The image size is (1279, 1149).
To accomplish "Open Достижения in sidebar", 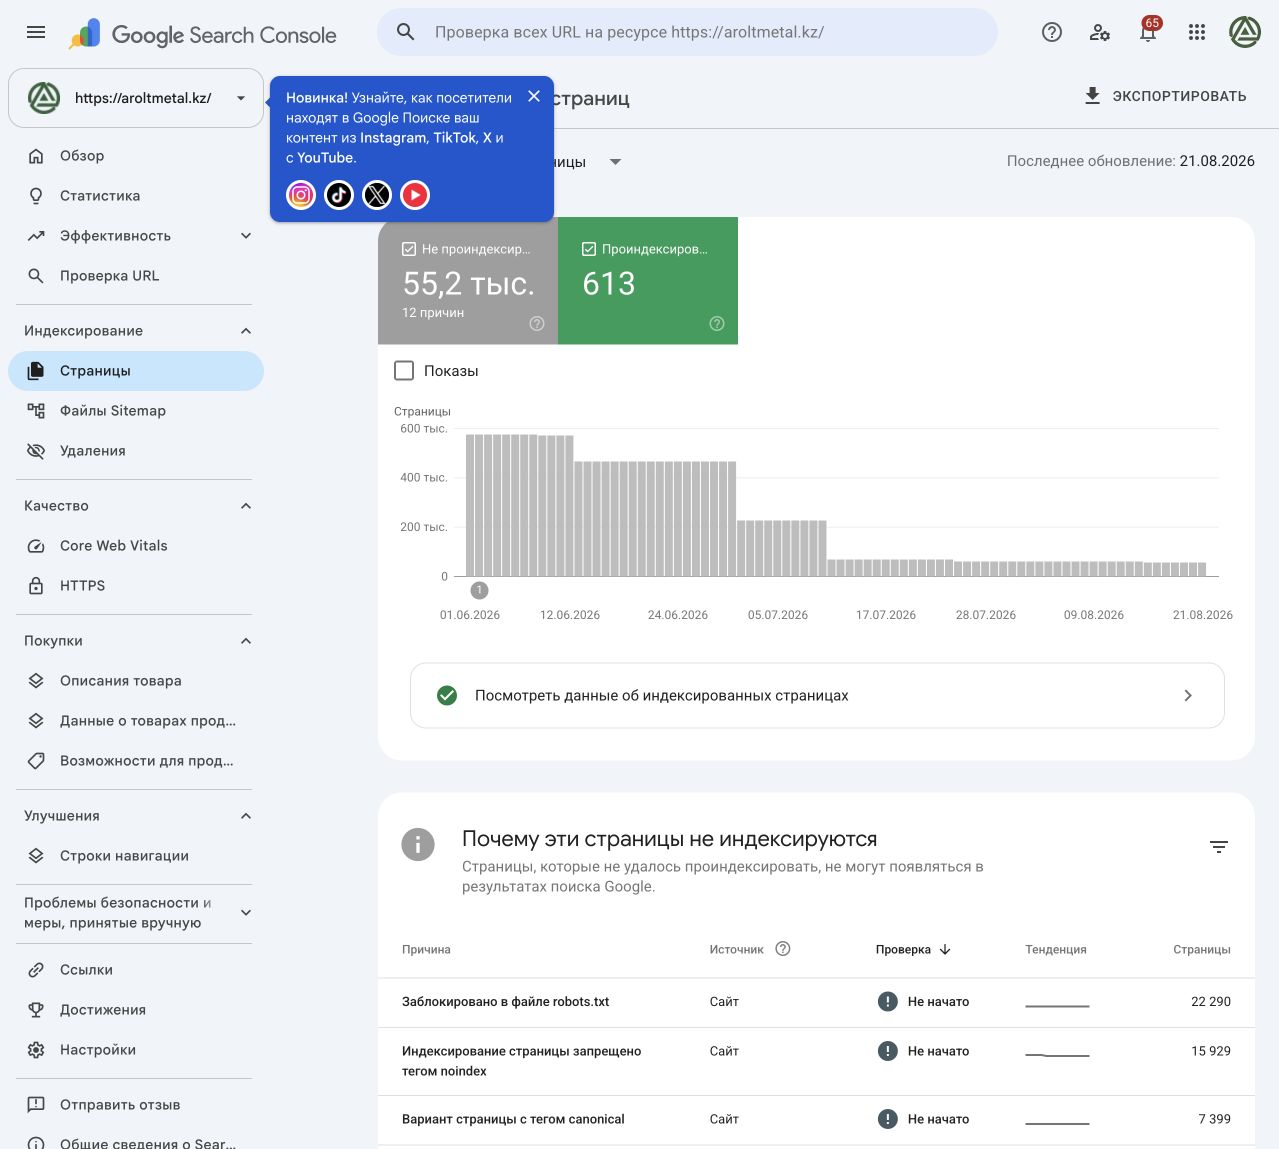I will pyautogui.click(x=136, y=1010).
